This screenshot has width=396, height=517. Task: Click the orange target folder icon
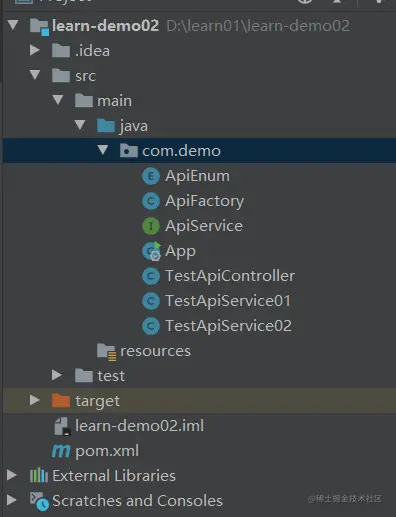click(x=61, y=401)
